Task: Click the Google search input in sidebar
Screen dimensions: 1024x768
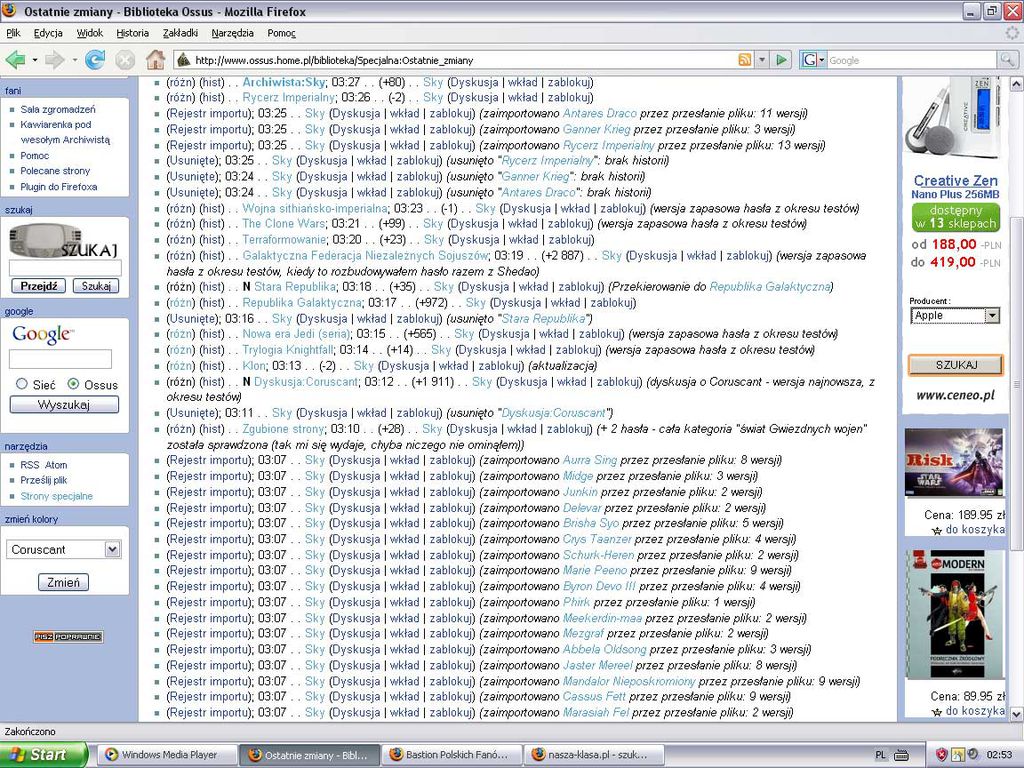Action: click(x=60, y=359)
